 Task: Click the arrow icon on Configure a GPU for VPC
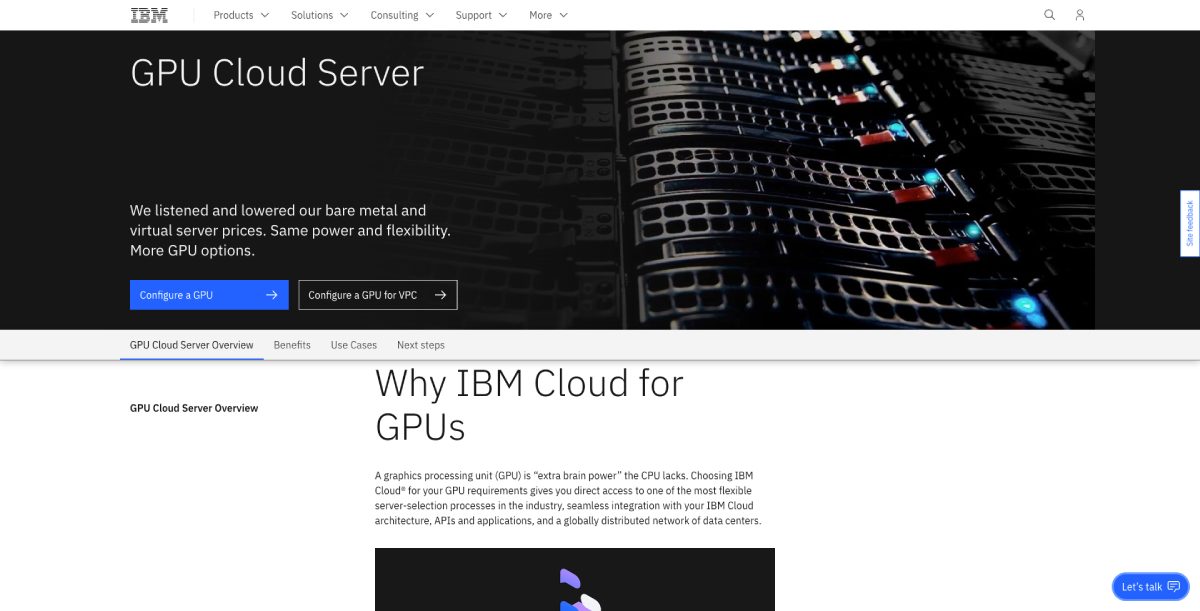(440, 294)
